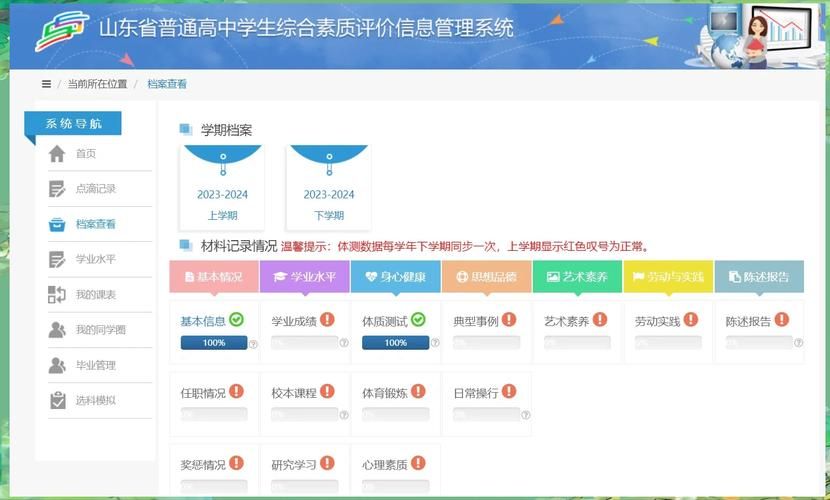This screenshot has width=830, height=500.
Task: Select the 艺术素养 green tab
Action: click(x=577, y=277)
